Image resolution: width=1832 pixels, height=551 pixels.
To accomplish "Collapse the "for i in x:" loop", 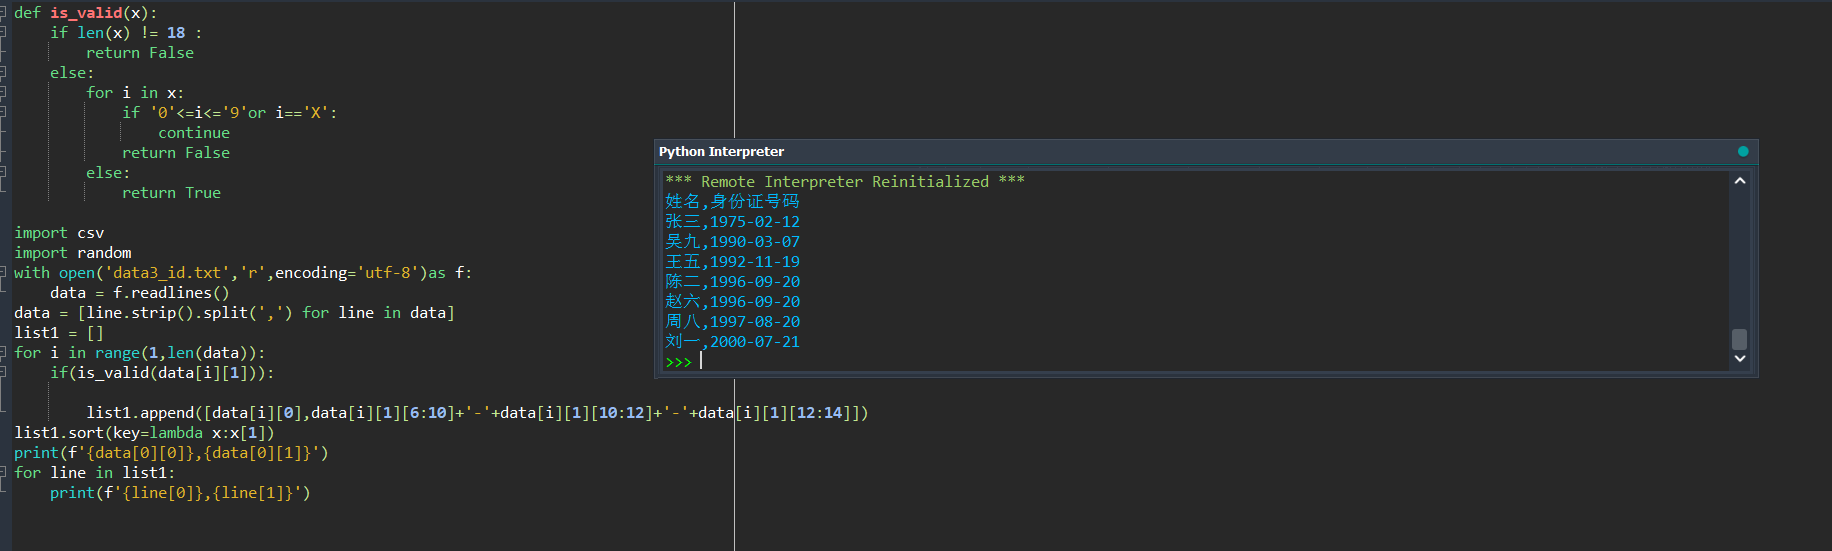I will [x=3, y=93].
